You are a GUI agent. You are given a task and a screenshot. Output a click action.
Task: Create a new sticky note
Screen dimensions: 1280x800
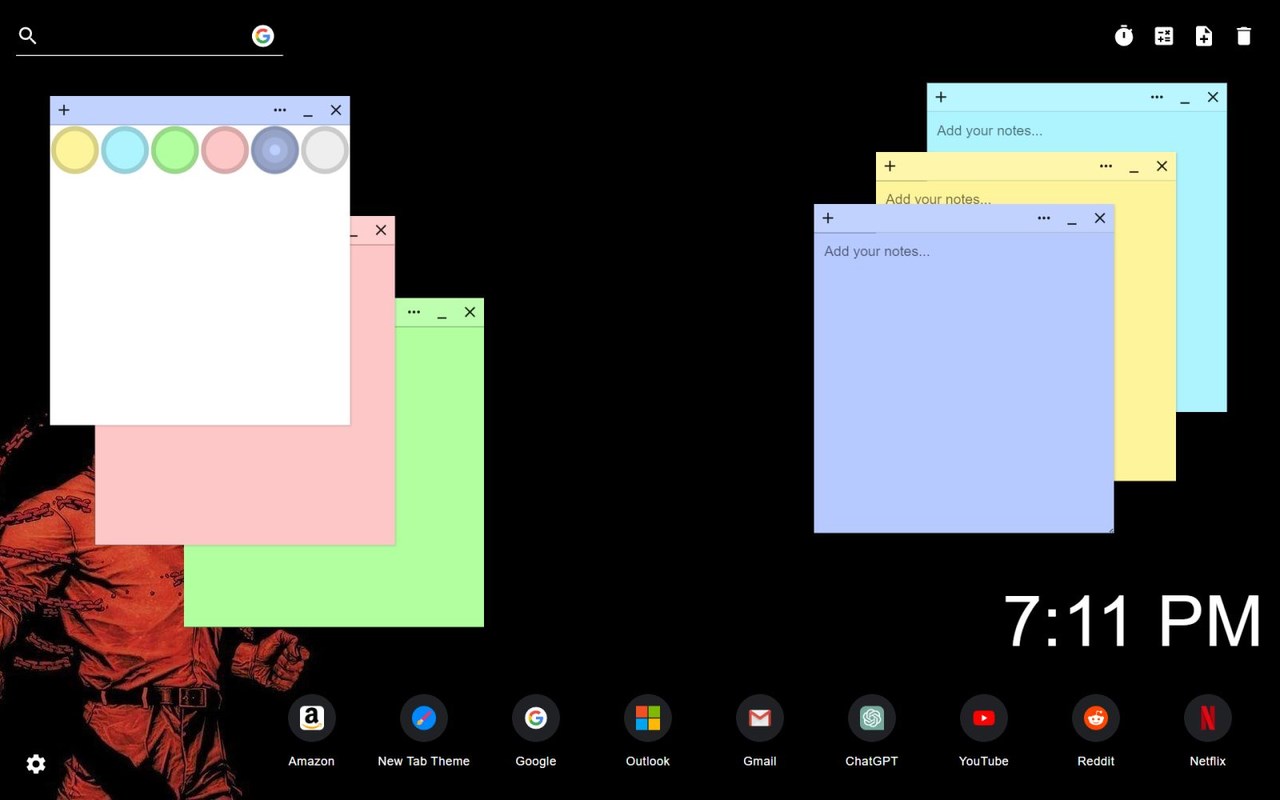tap(1204, 36)
